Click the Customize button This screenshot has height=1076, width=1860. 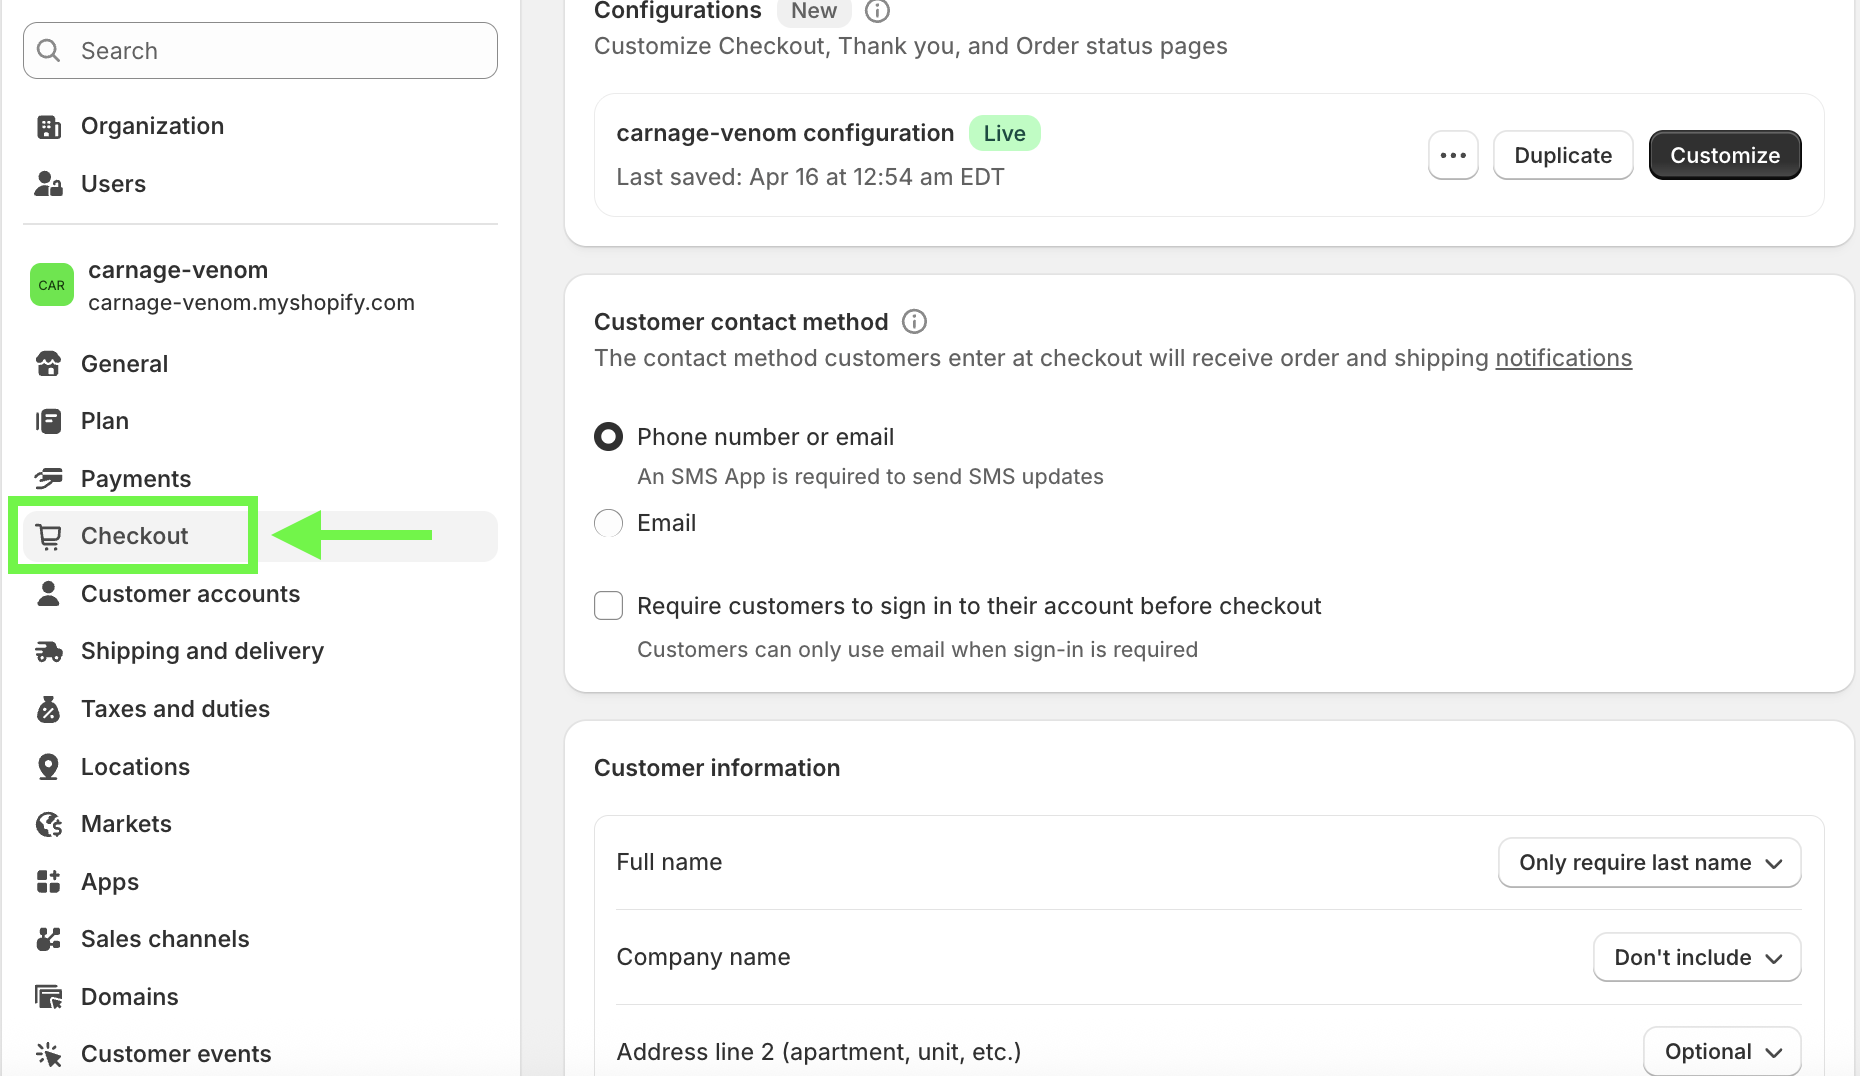(1724, 156)
